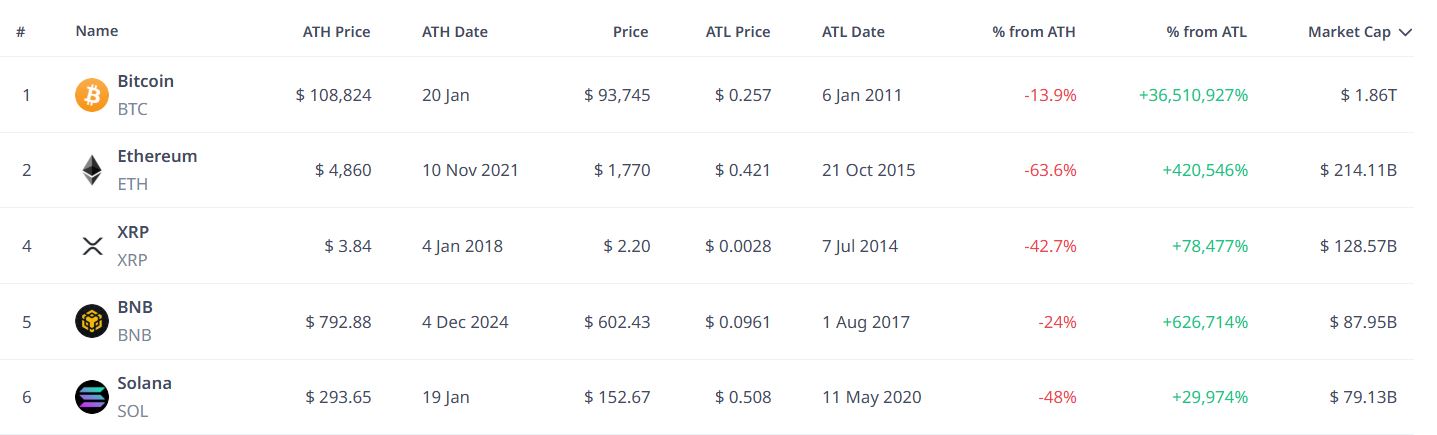Click the ATL Date column header
The image size is (1437, 435).
[x=853, y=32]
